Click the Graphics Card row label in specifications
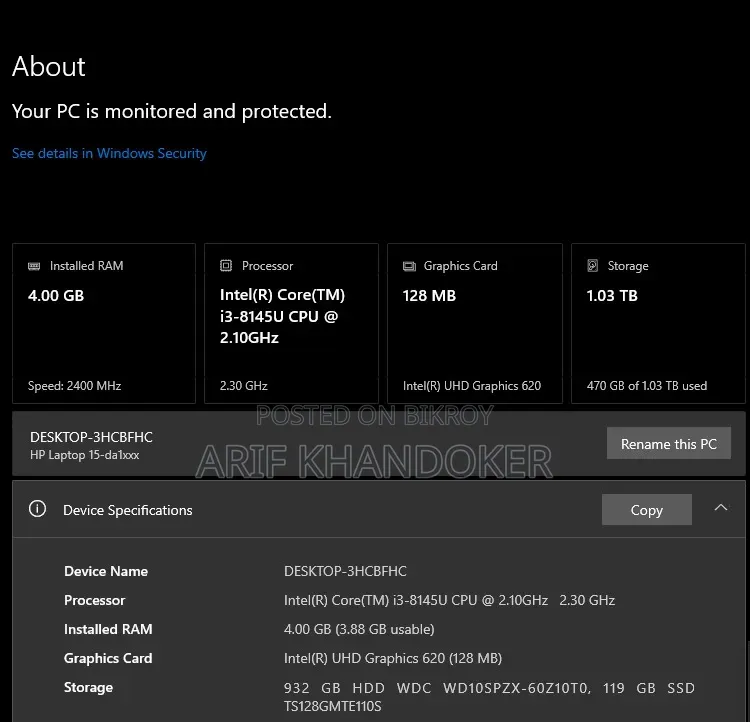Image resolution: width=750 pixels, height=722 pixels. pos(108,658)
